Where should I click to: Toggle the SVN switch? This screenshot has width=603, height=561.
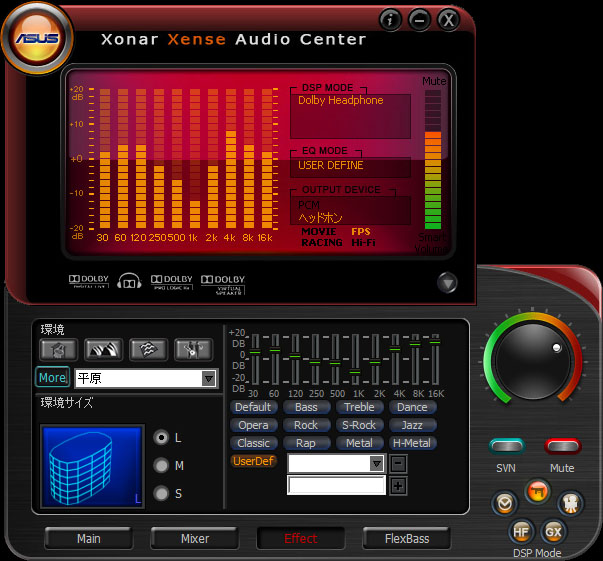(507, 446)
